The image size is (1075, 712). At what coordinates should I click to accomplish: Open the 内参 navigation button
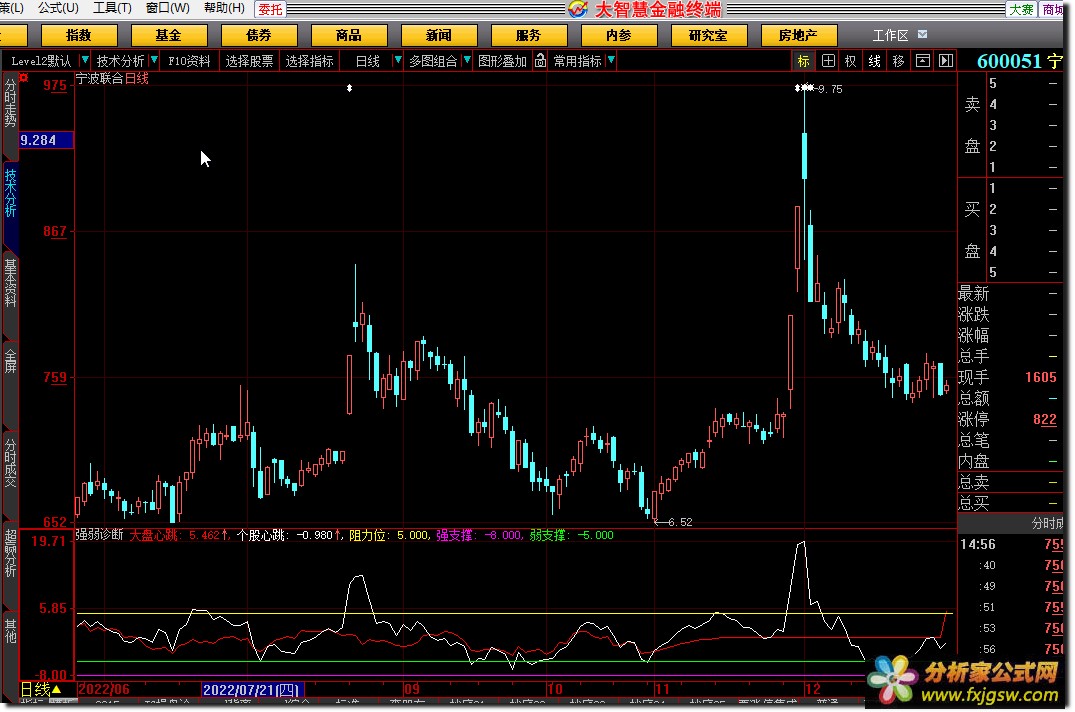618,35
